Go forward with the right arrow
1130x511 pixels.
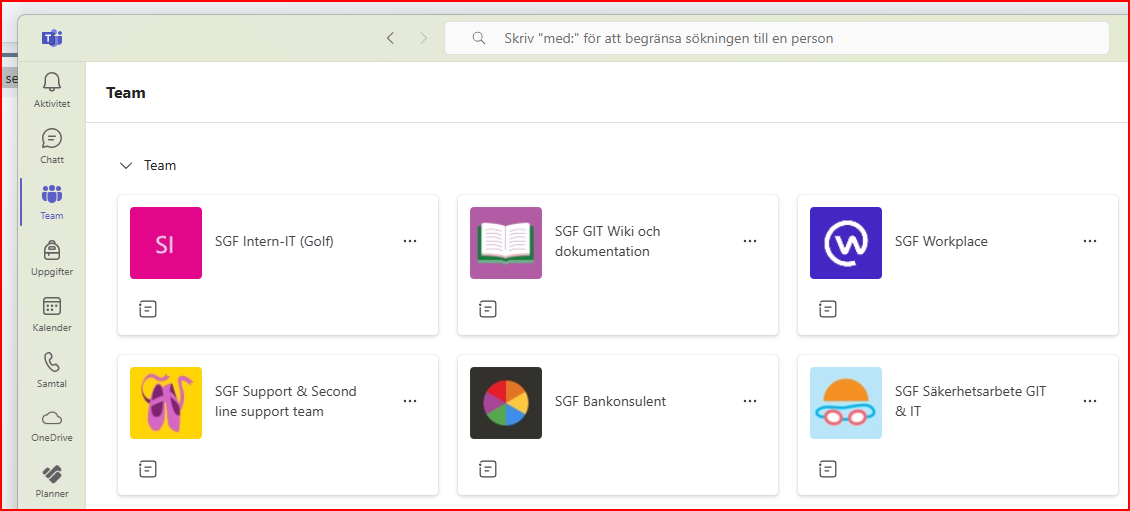tap(424, 38)
